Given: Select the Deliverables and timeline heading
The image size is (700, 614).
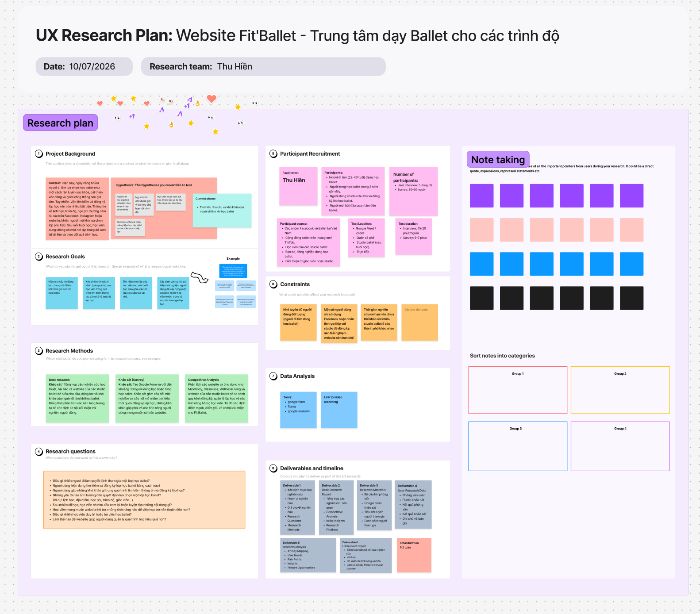Looking at the screenshot, I should 312,468.
